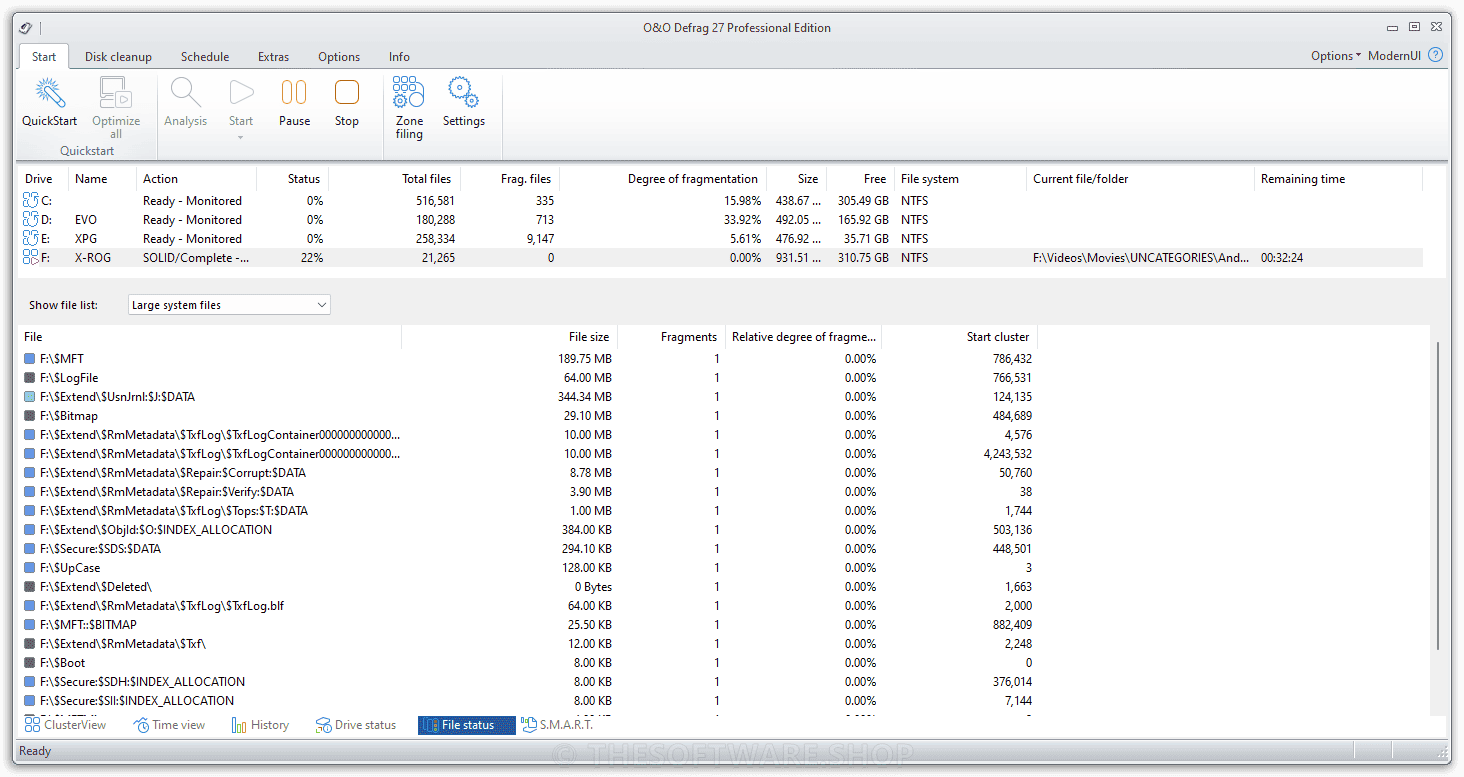
Task: Select the F:\$Extend\$UsnJrnl:$J:$DATA row
Action: [528, 397]
